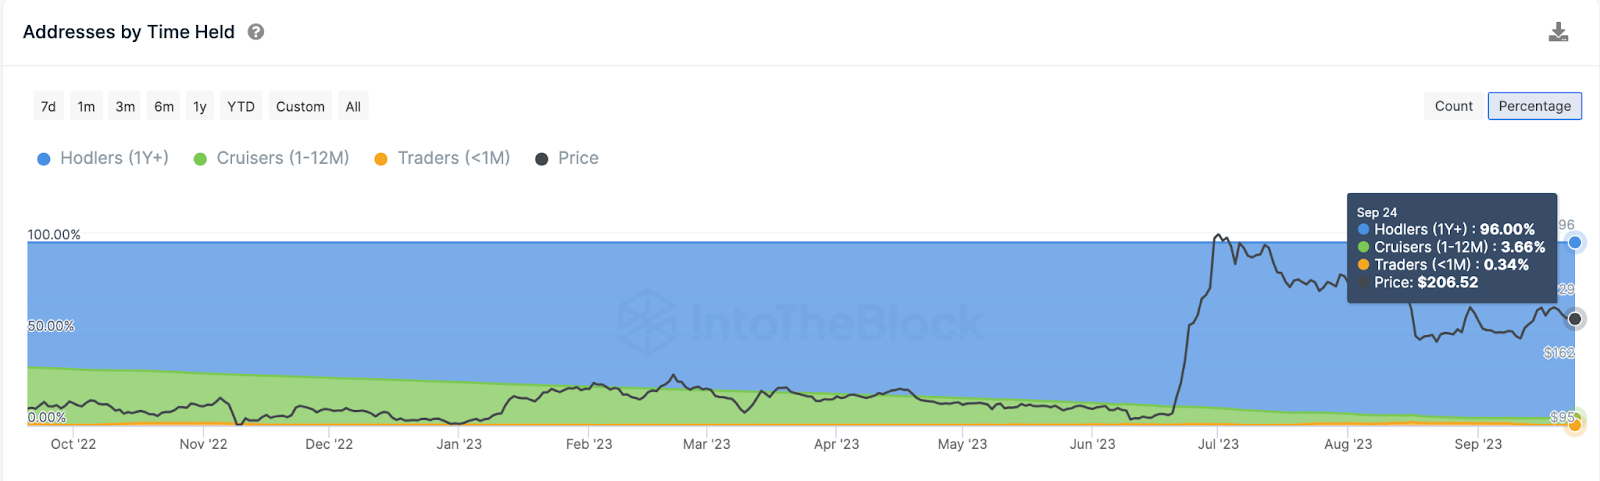Select the 1m time range
This screenshot has height=481, width=1600.
(87, 106)
